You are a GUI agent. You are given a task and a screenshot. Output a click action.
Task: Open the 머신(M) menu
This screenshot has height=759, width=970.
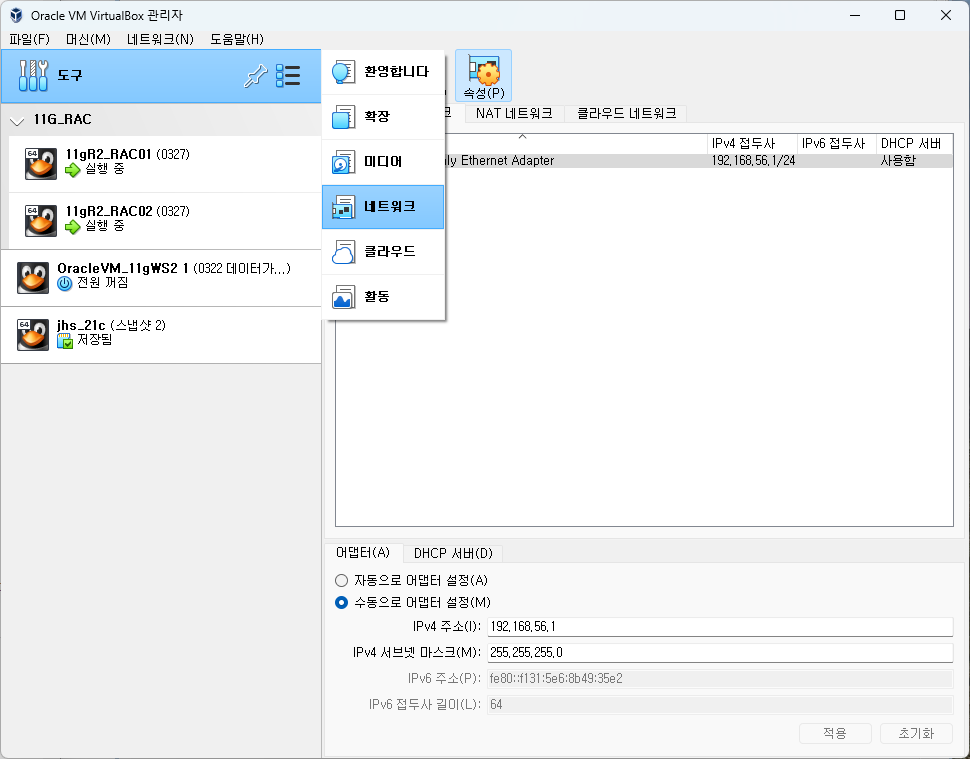[x=88, y=40]
